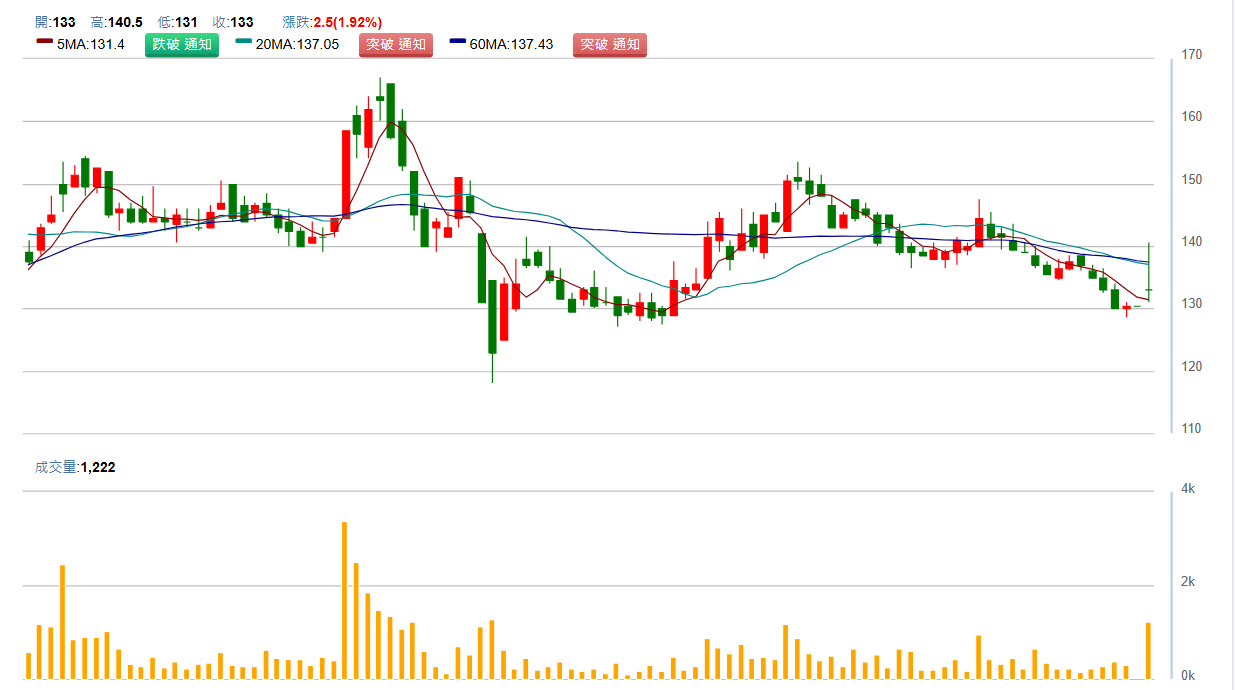The image size is (1235, 690).
Task: Select the 60MA:137.43 legend label
Action: (511, 44)
